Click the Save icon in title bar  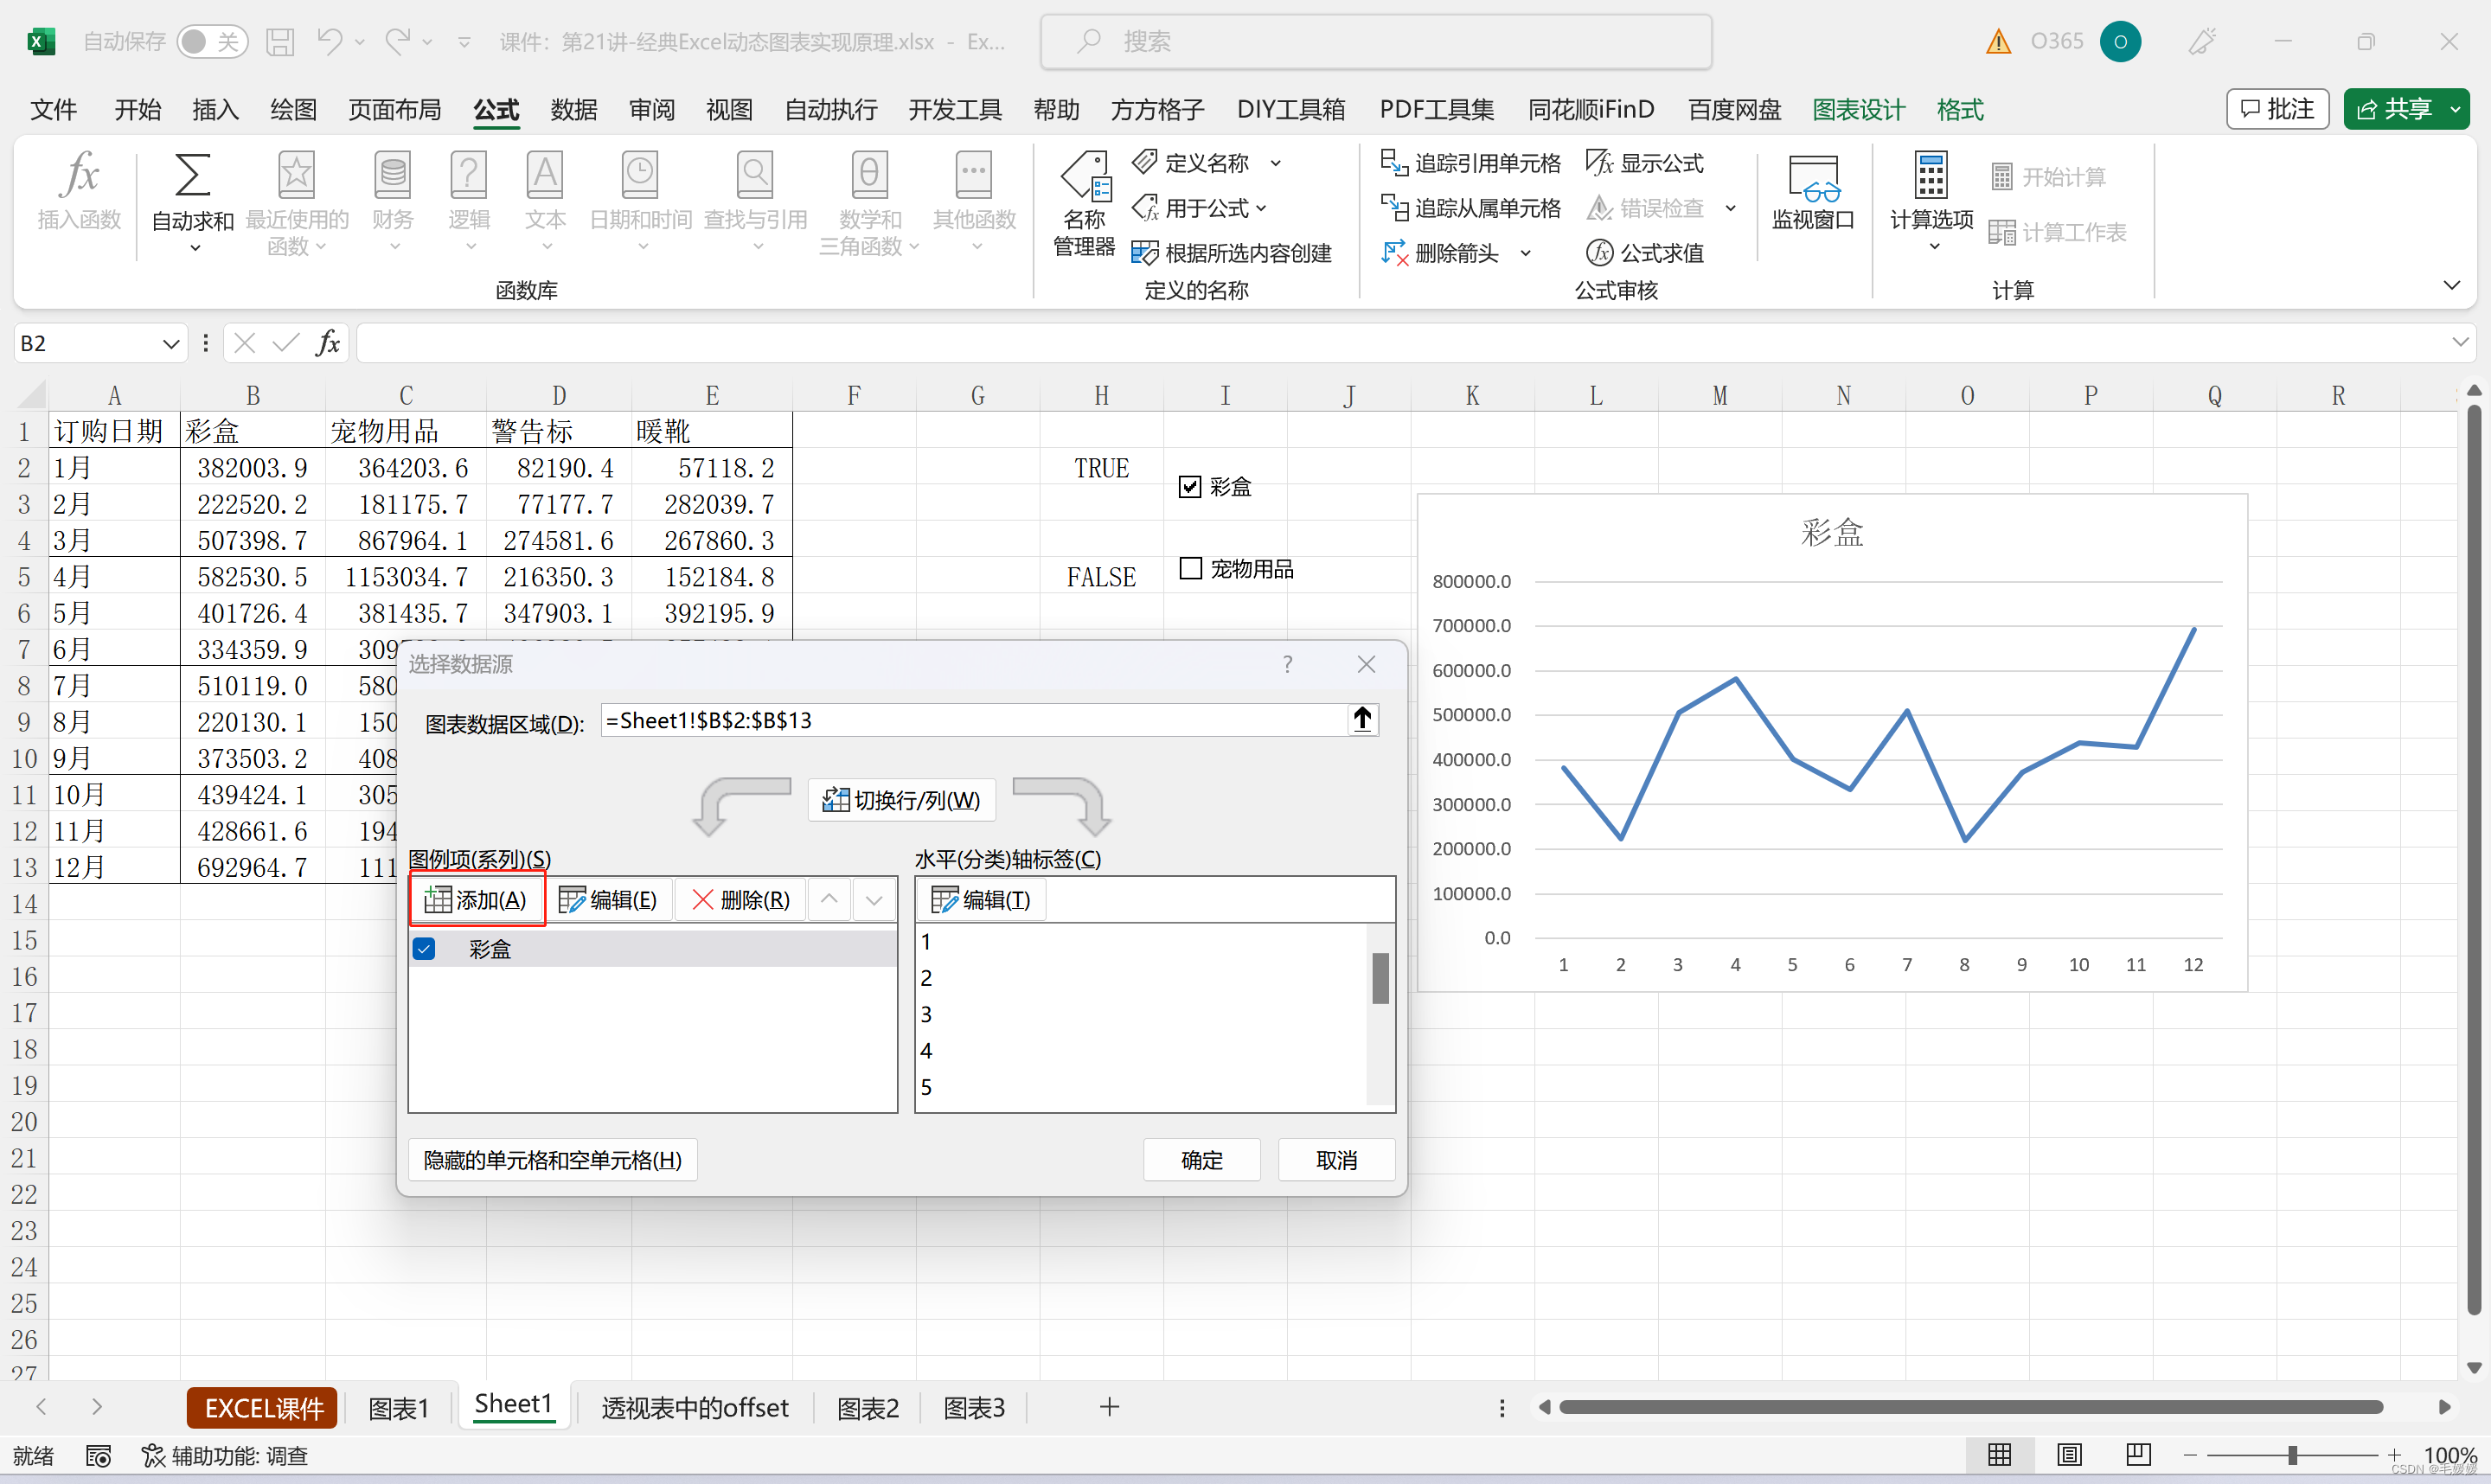280,41
